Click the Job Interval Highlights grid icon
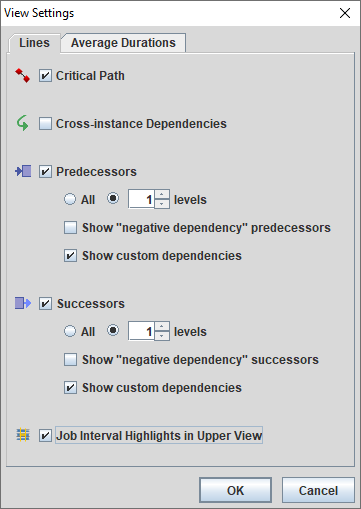Viewport: 361px width, 509px height. click(x=23, y=435)
